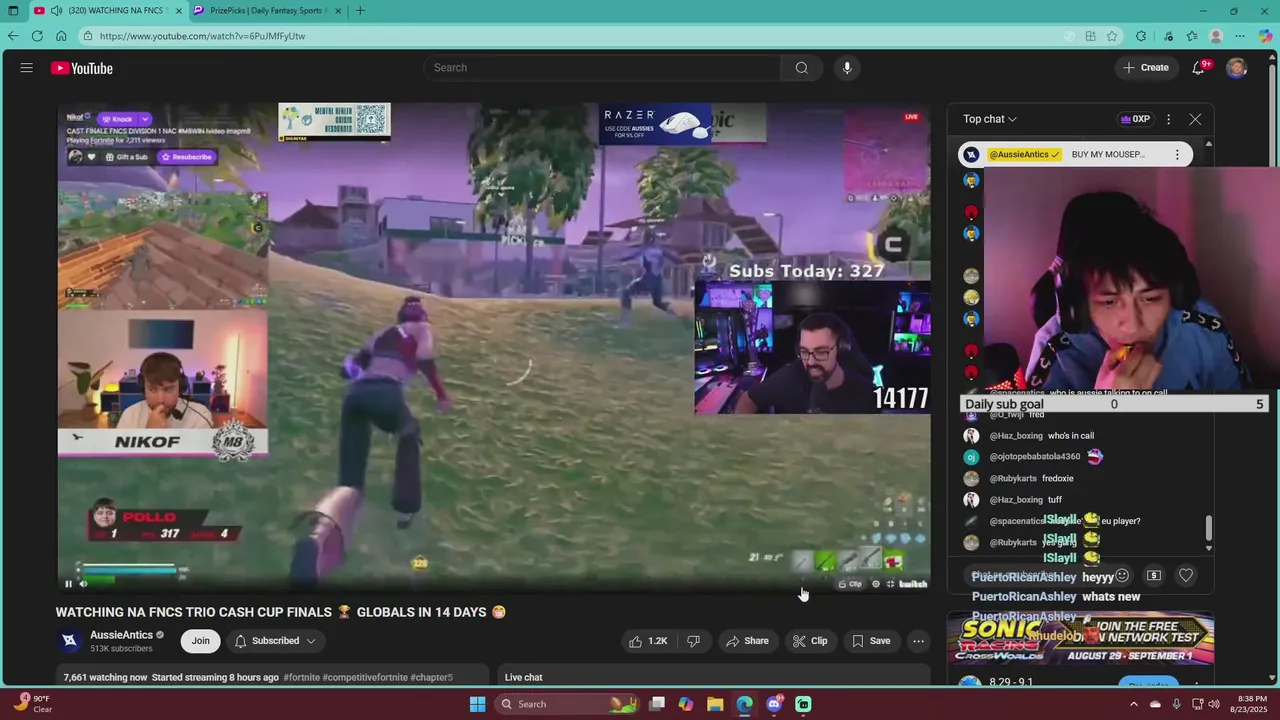Close the PrizePicks tab
The image size is (1280, 720).
(x=338, y=10)
